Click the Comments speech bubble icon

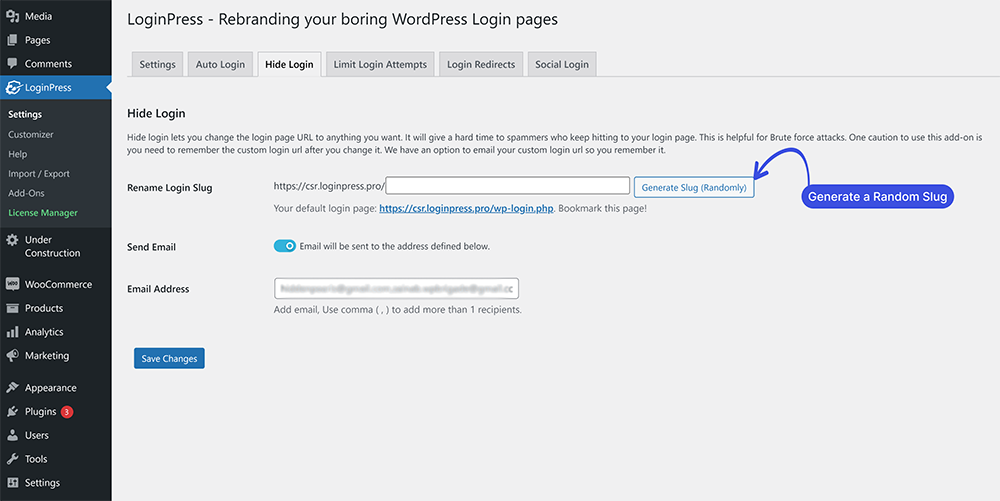click(12, 64)
